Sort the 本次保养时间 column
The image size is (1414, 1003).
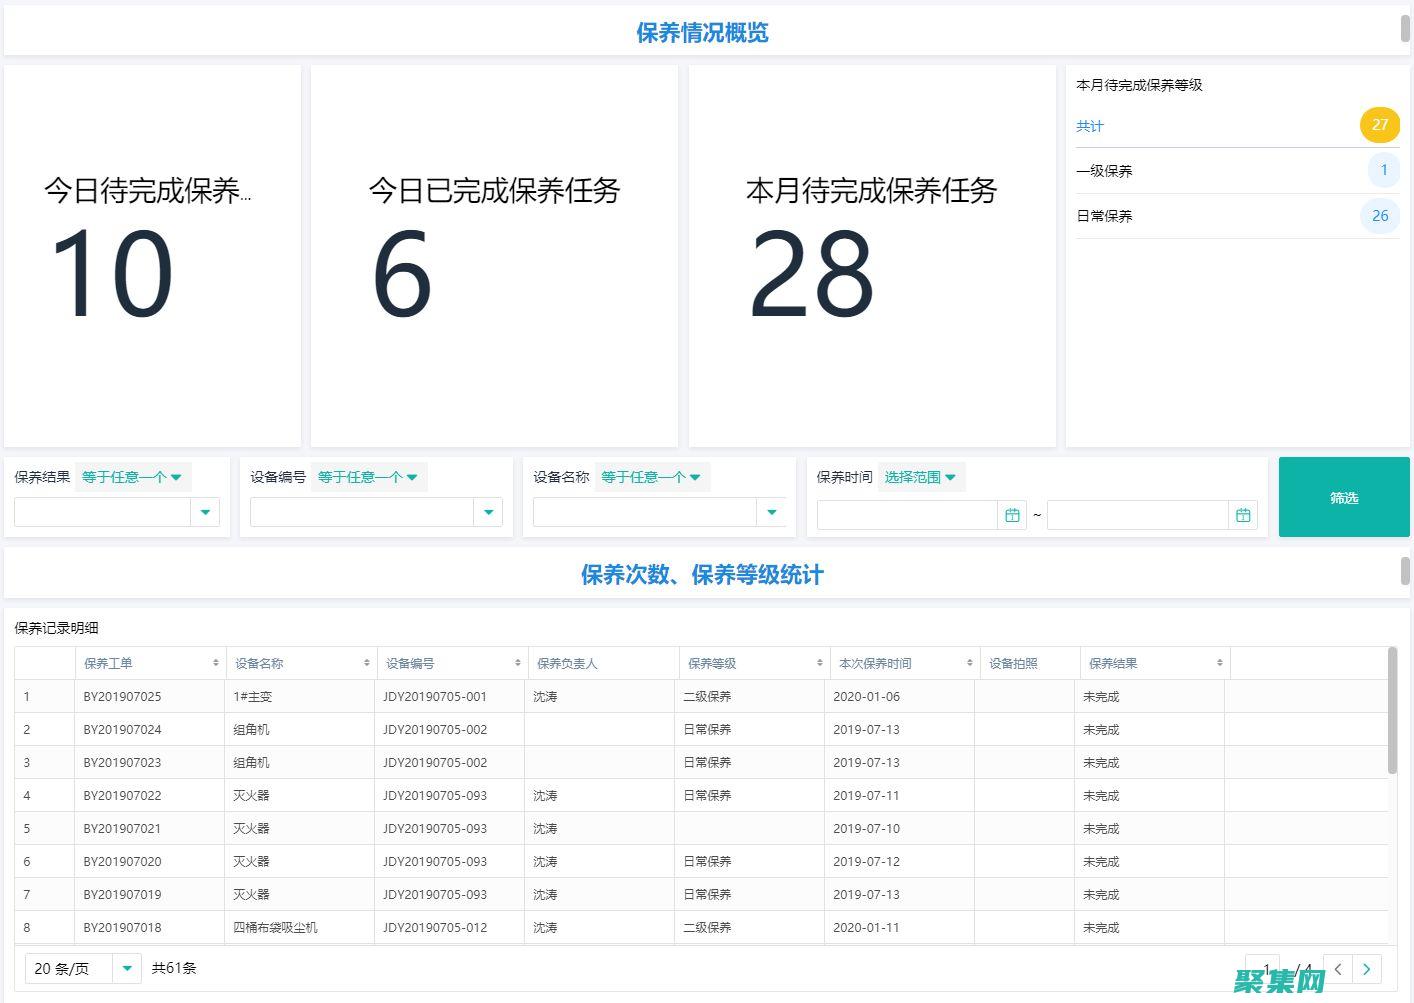tap(968, 662)
